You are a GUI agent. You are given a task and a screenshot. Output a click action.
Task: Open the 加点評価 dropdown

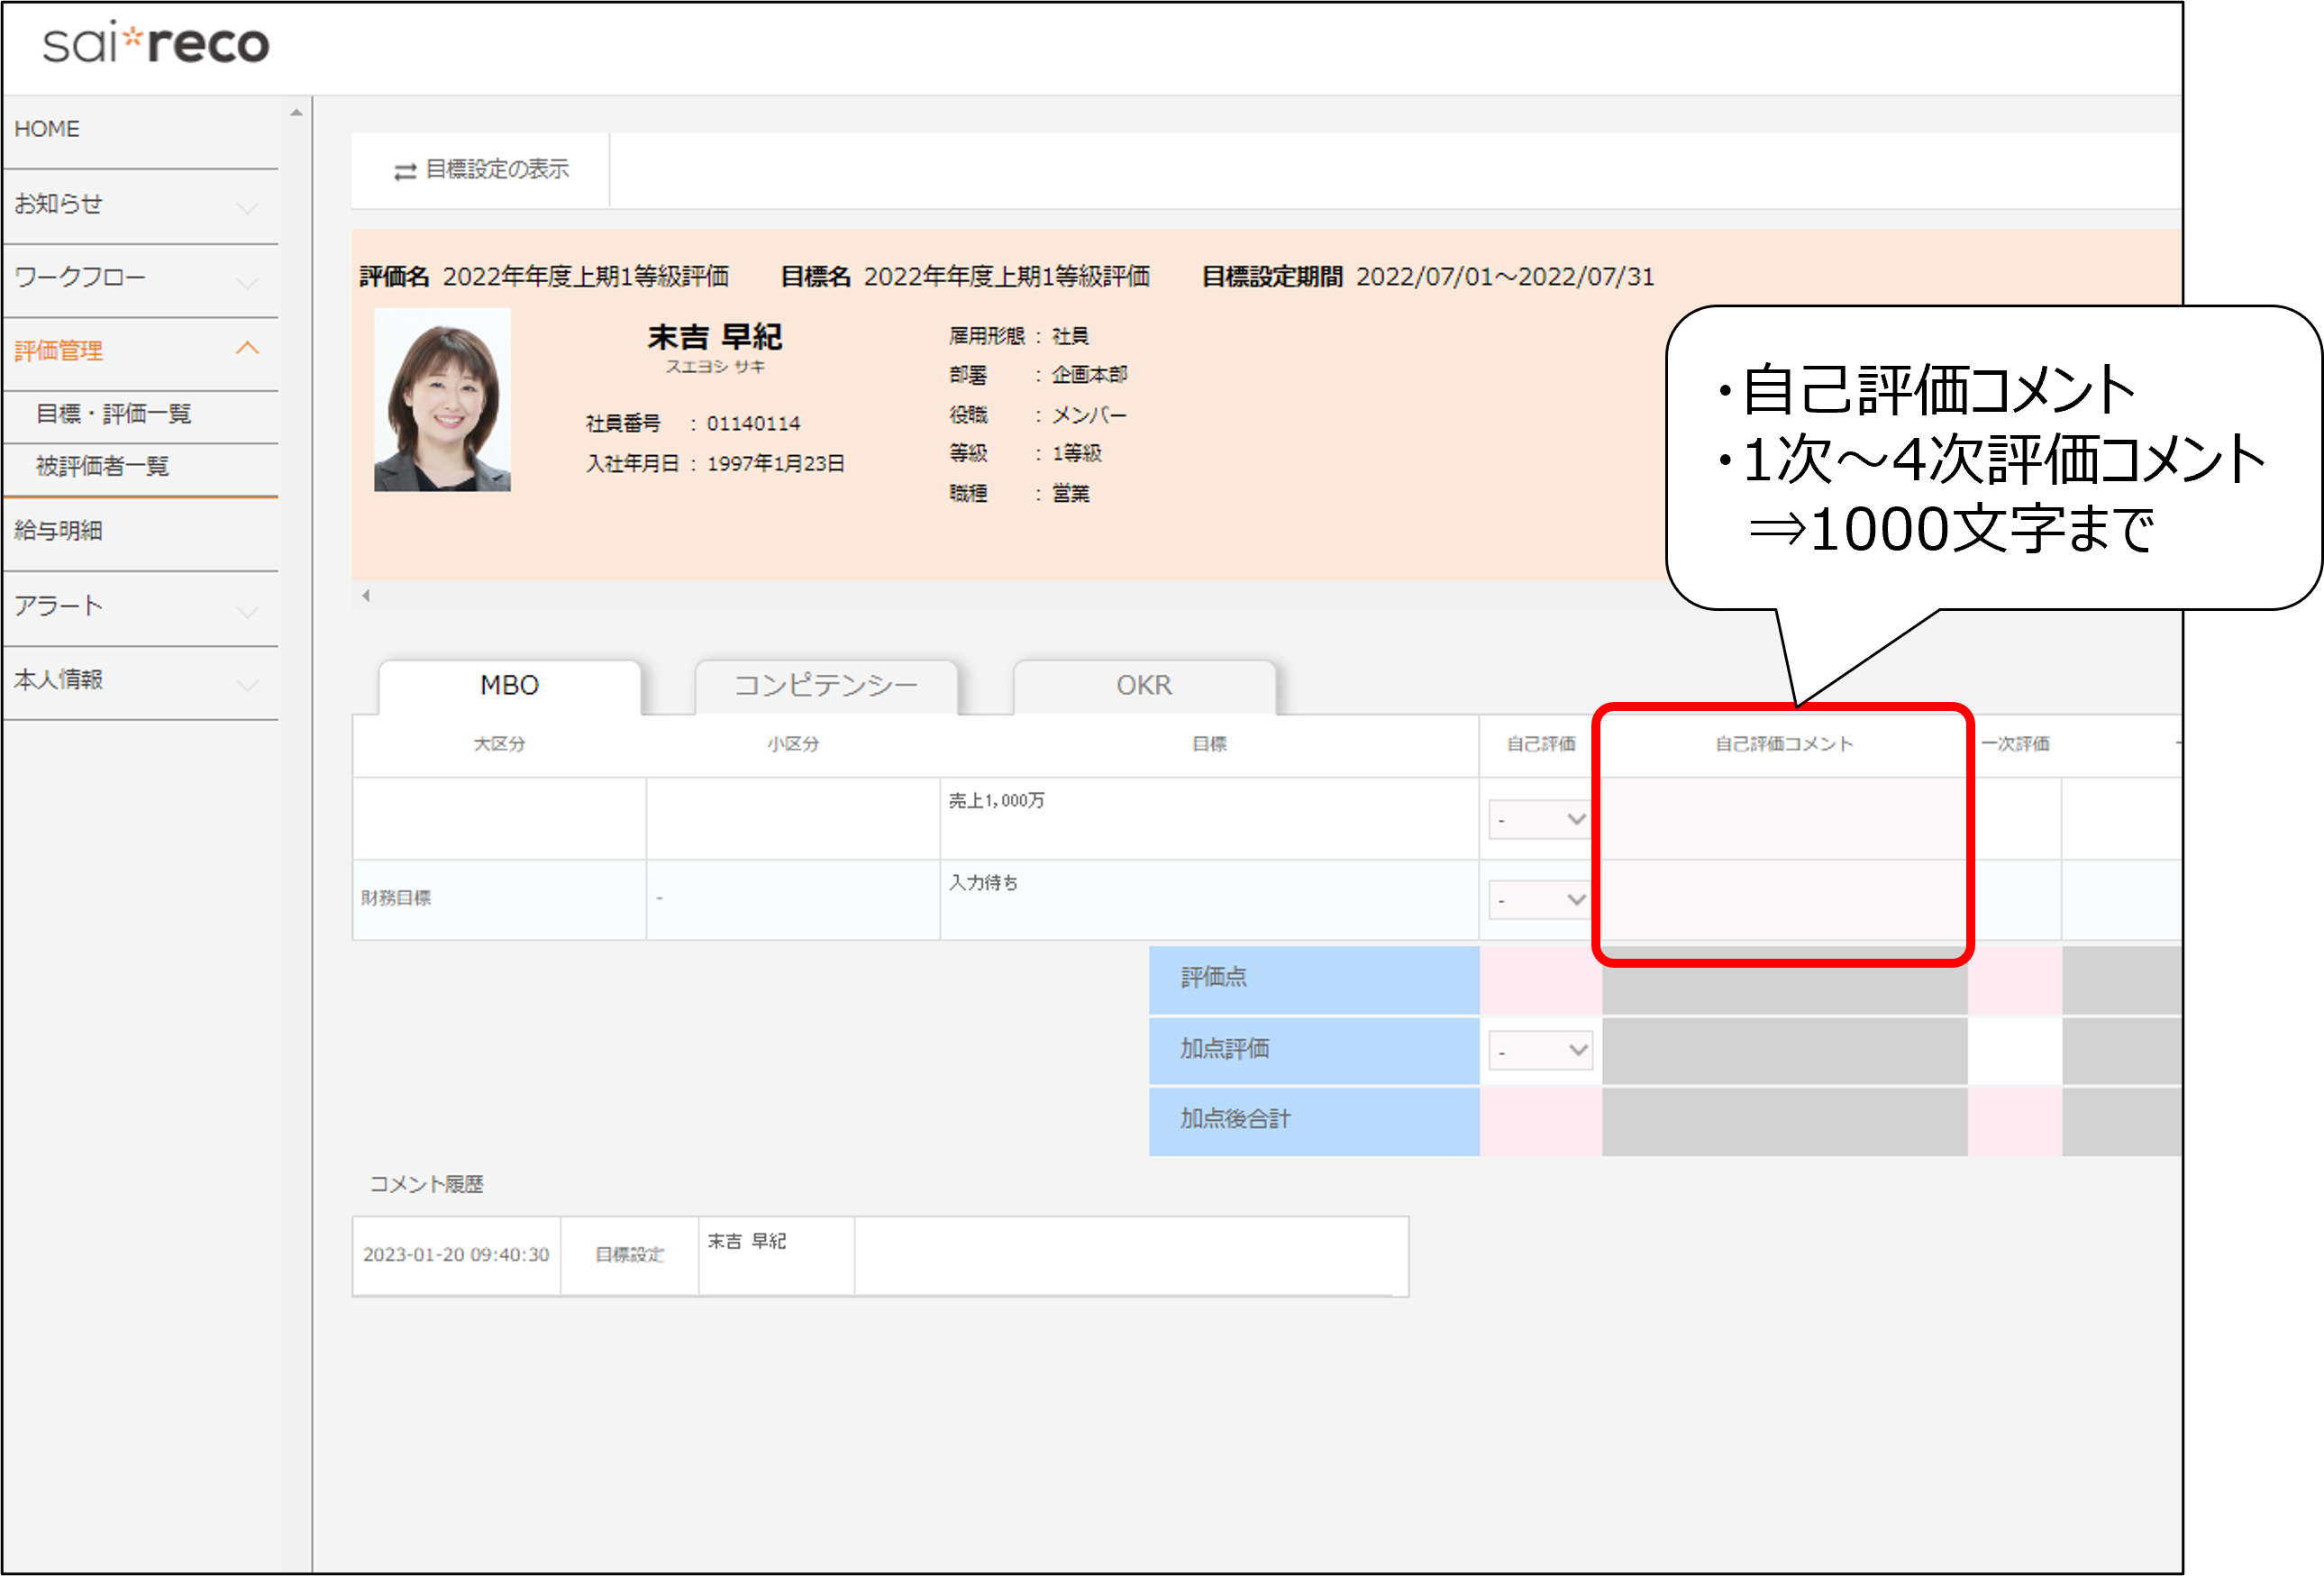[x=1539, y=1051]
